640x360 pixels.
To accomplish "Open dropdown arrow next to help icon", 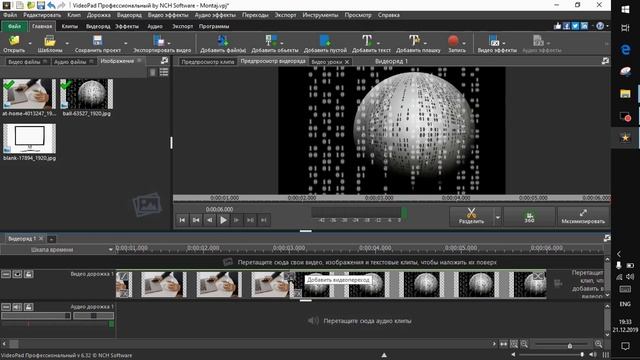I will pyautogui.click(x=607, y=26).
